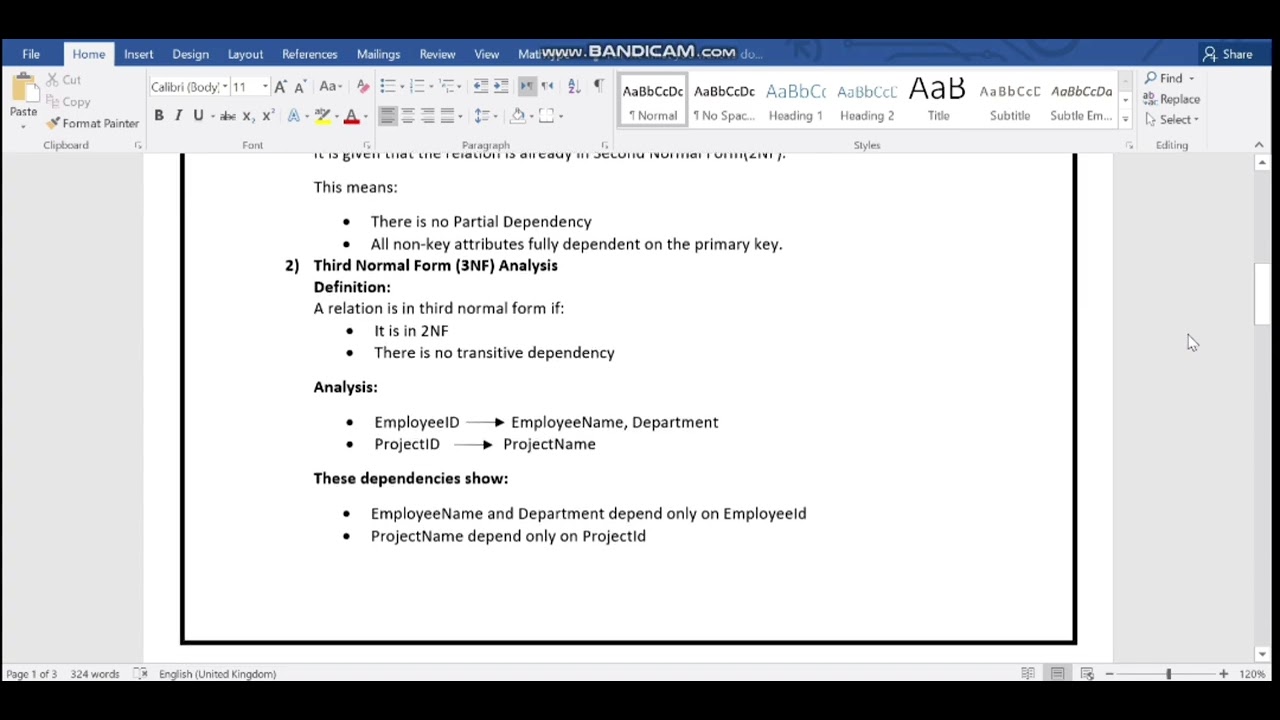Switch to the References tab
1280x720 pixels.
[310, 54]
